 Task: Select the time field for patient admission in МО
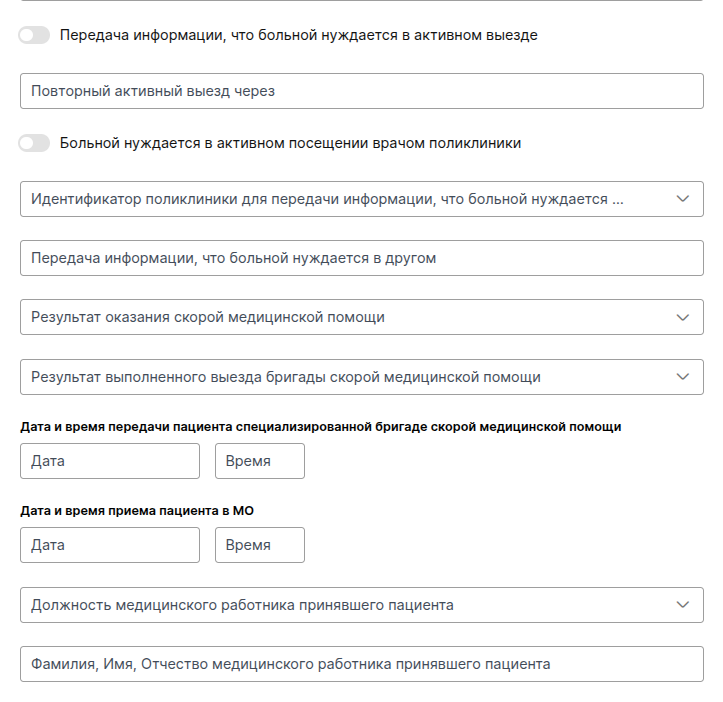click(x=259, y=545)
